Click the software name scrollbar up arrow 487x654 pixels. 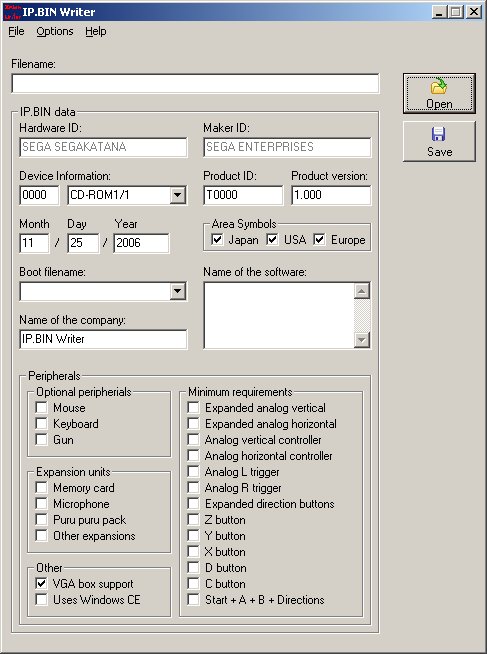[x=361, y=291]
